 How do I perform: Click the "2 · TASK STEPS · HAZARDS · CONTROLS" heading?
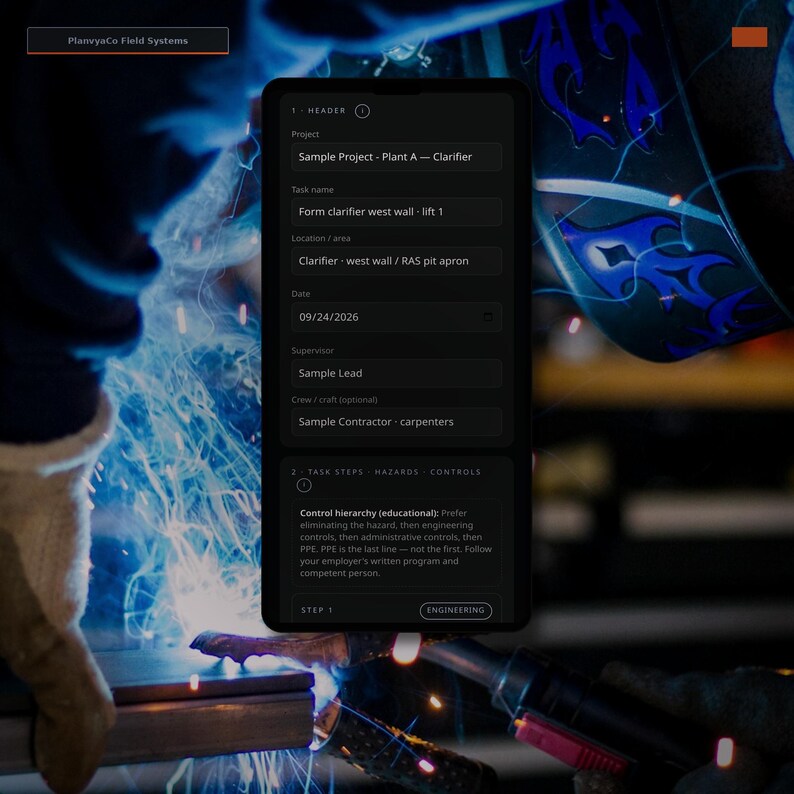[386, 472]
